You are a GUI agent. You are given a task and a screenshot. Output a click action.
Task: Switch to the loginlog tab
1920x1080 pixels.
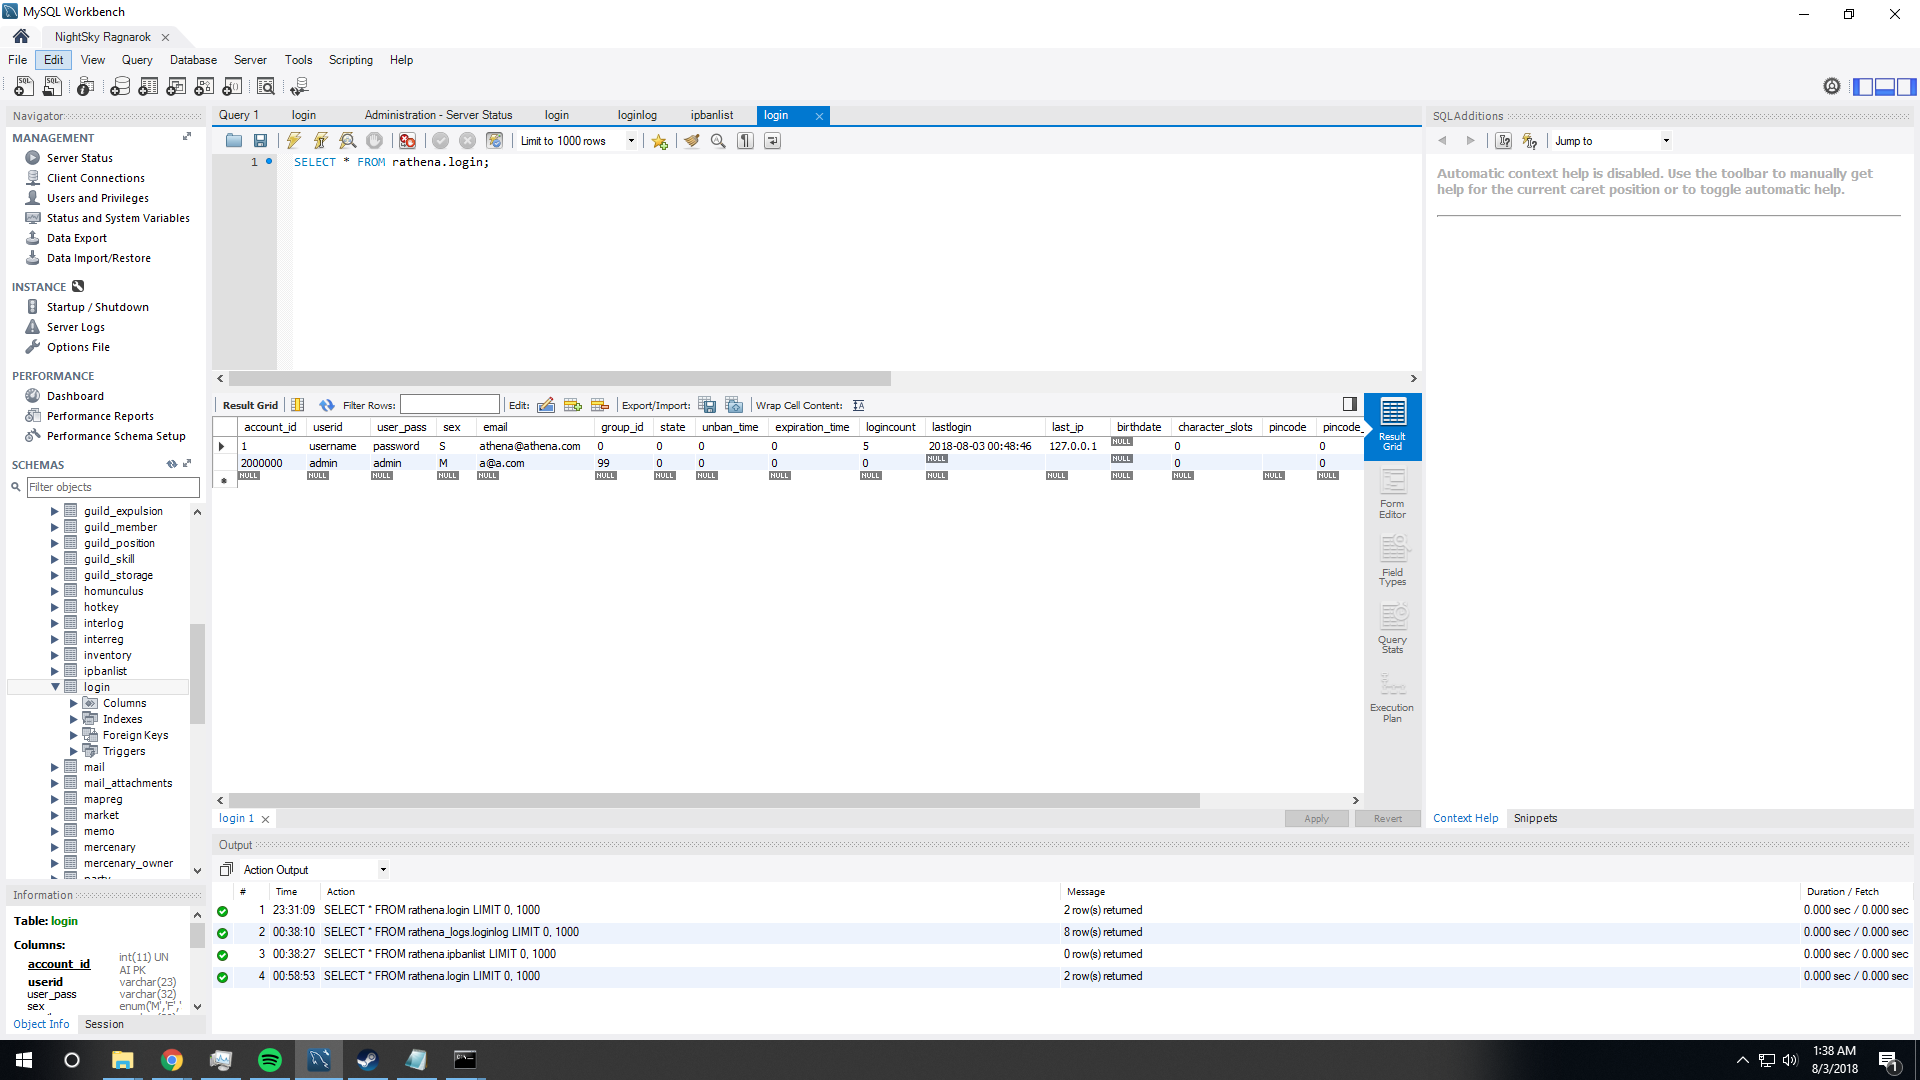pos(637,115)
